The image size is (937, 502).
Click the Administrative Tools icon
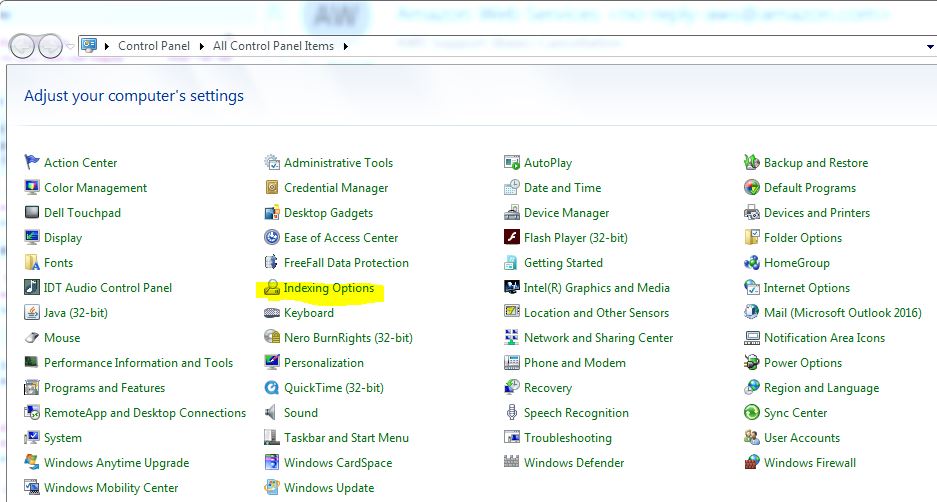pos(272,162)
